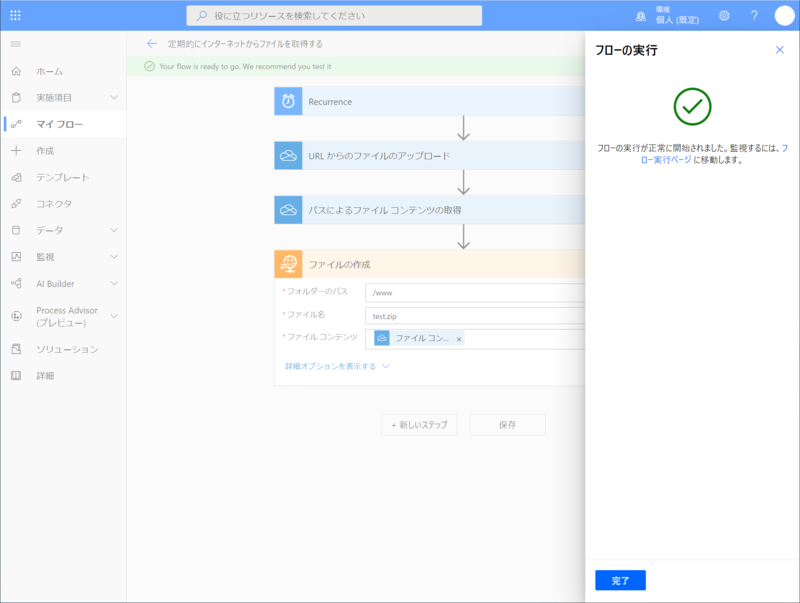Expand the 実施項目 chevron
Image resolution: width=800 pixels, height=603 pixels.
coord(114,97)
